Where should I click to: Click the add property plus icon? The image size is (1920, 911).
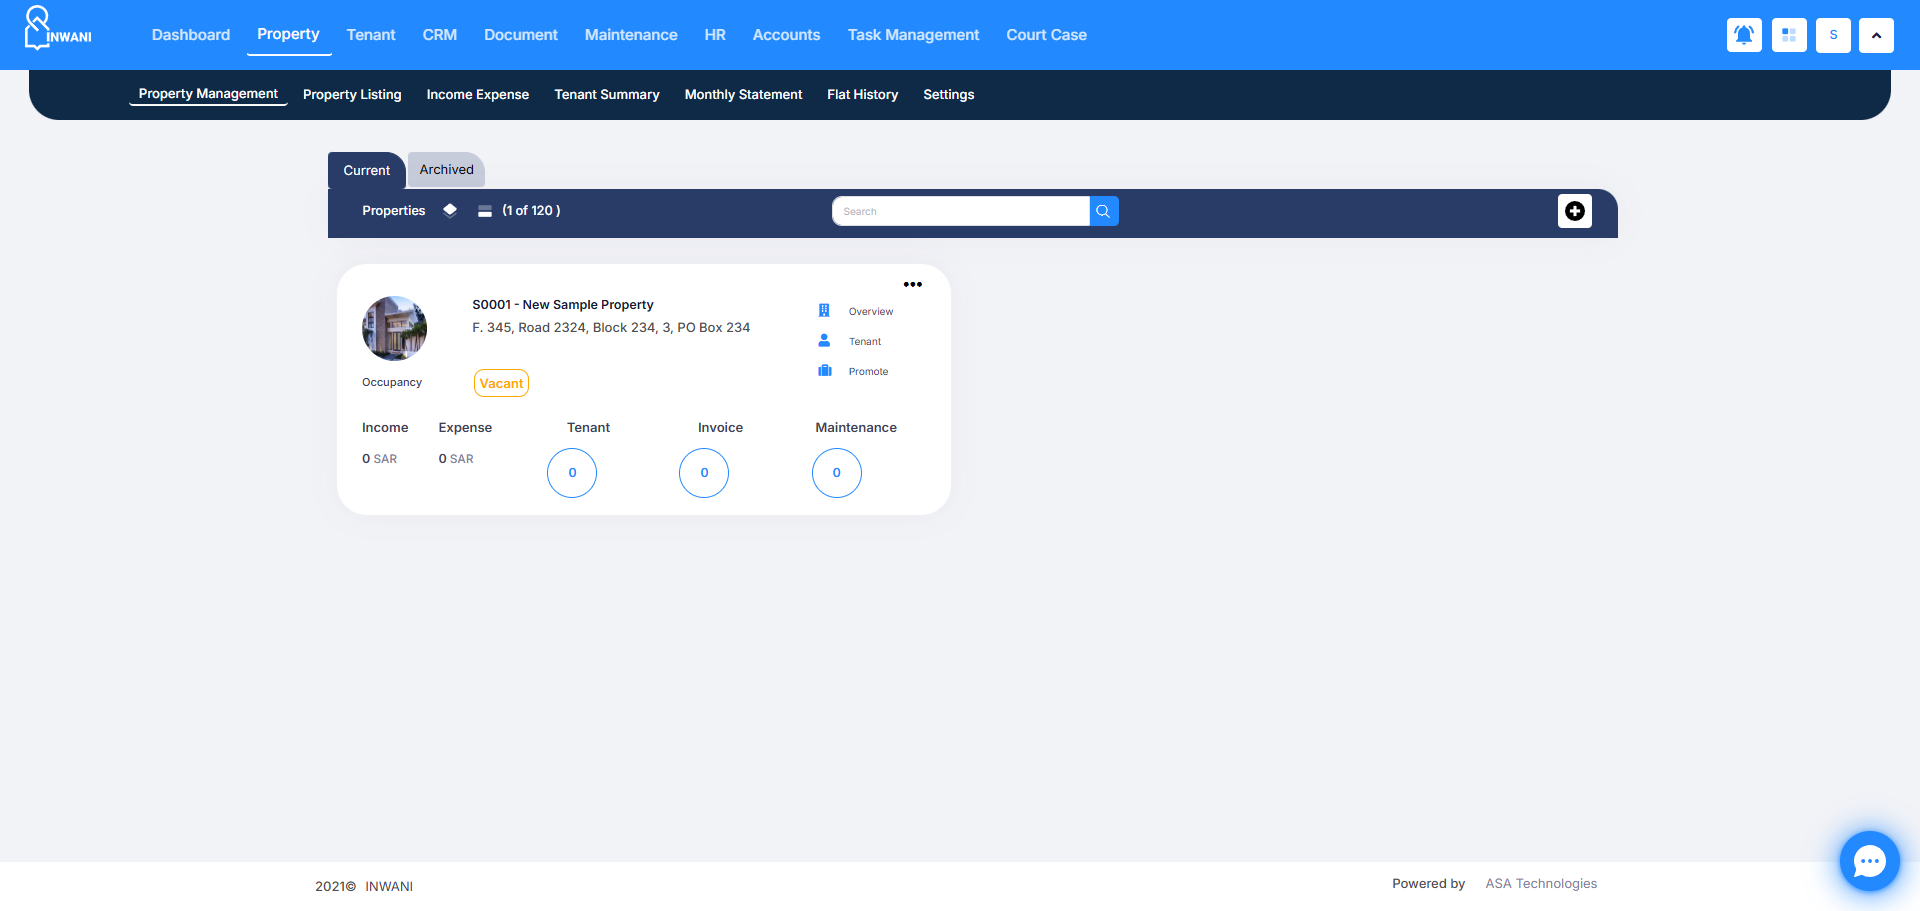1574,211
